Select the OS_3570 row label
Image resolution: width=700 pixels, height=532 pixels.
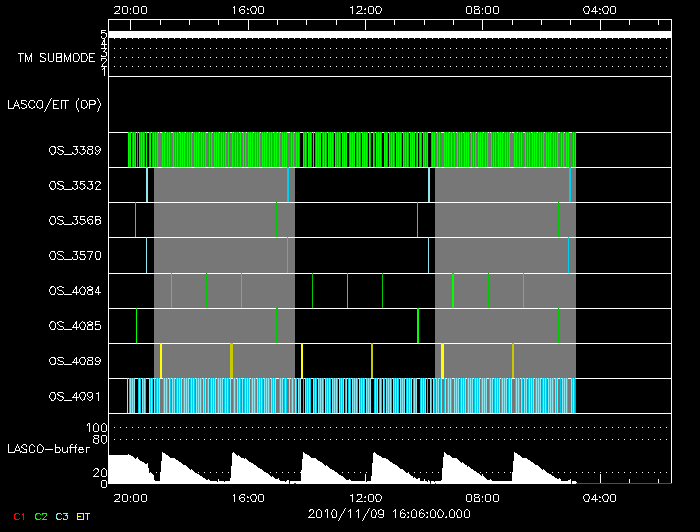[x=75, y=256]
